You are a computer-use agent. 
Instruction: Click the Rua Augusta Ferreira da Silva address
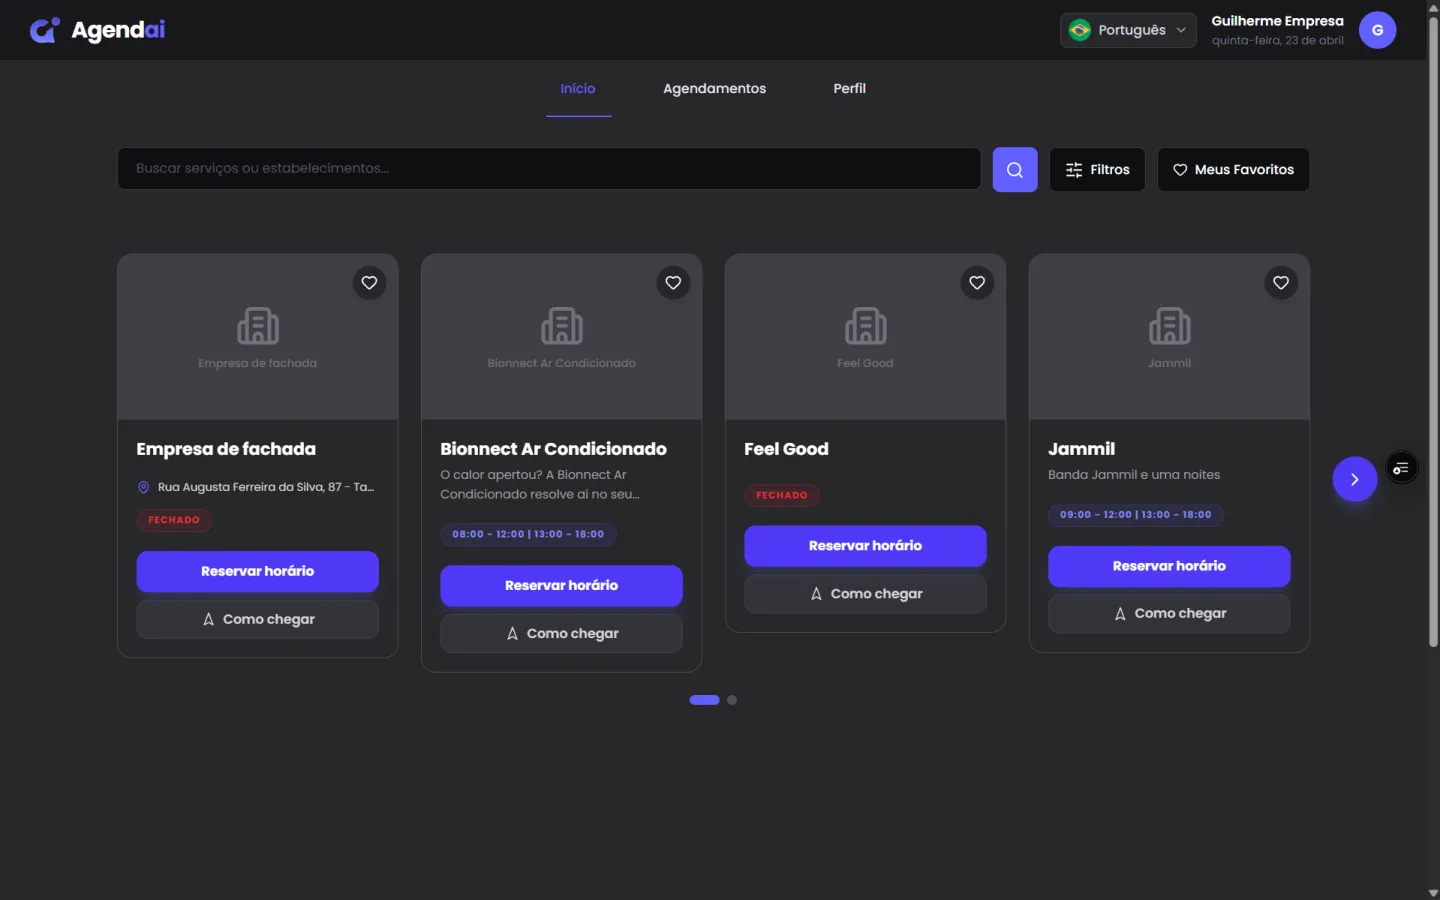tap(266, 487)
